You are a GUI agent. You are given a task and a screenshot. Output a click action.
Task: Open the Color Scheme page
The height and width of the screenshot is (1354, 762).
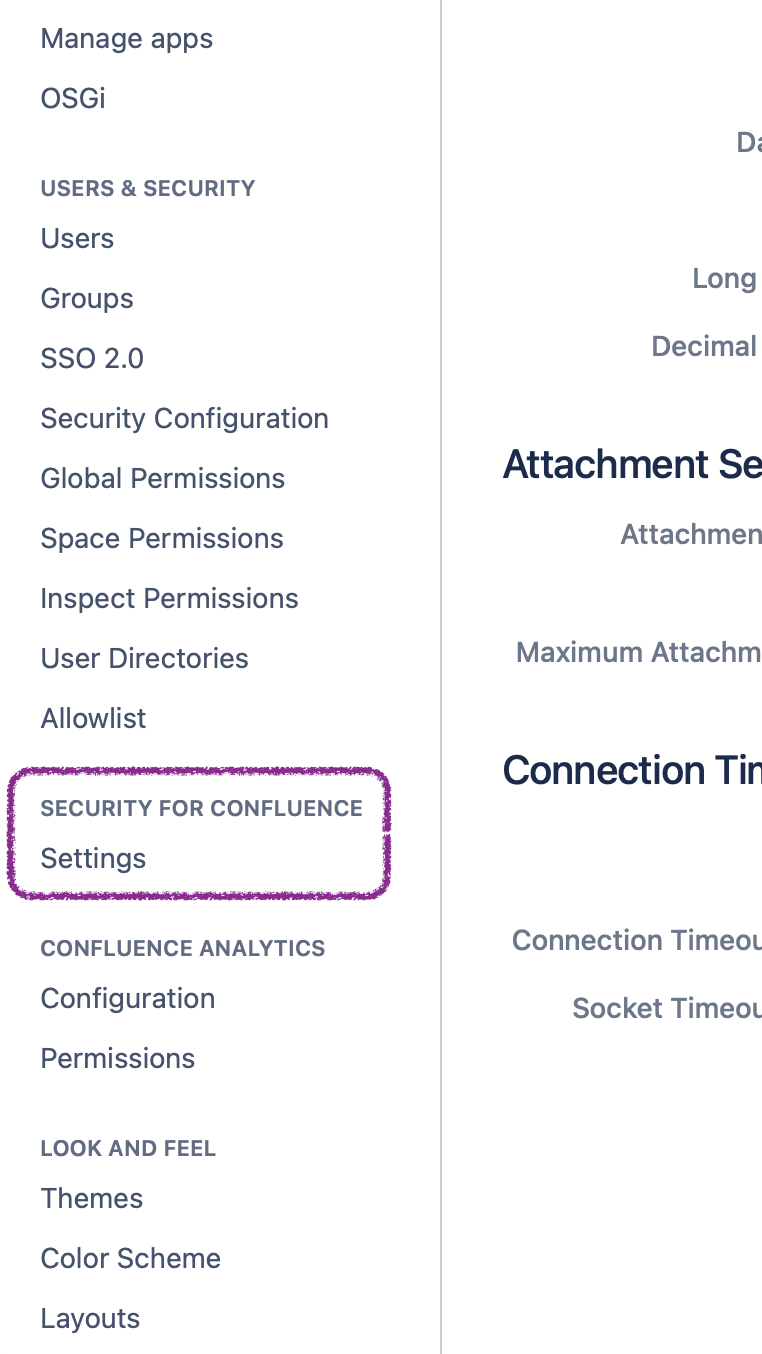click(130, 1259)
